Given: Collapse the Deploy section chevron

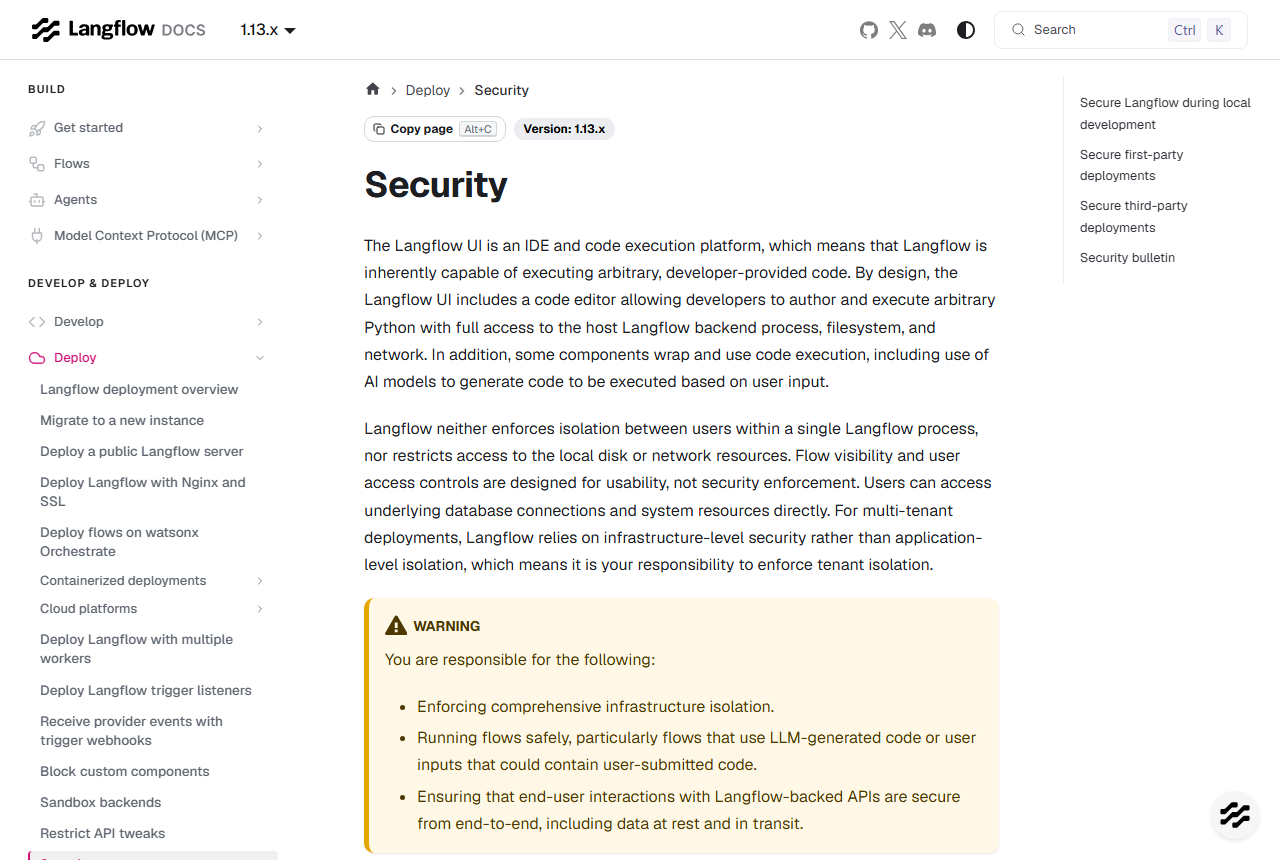Looking at the screenshot, I should click(260, 358).
